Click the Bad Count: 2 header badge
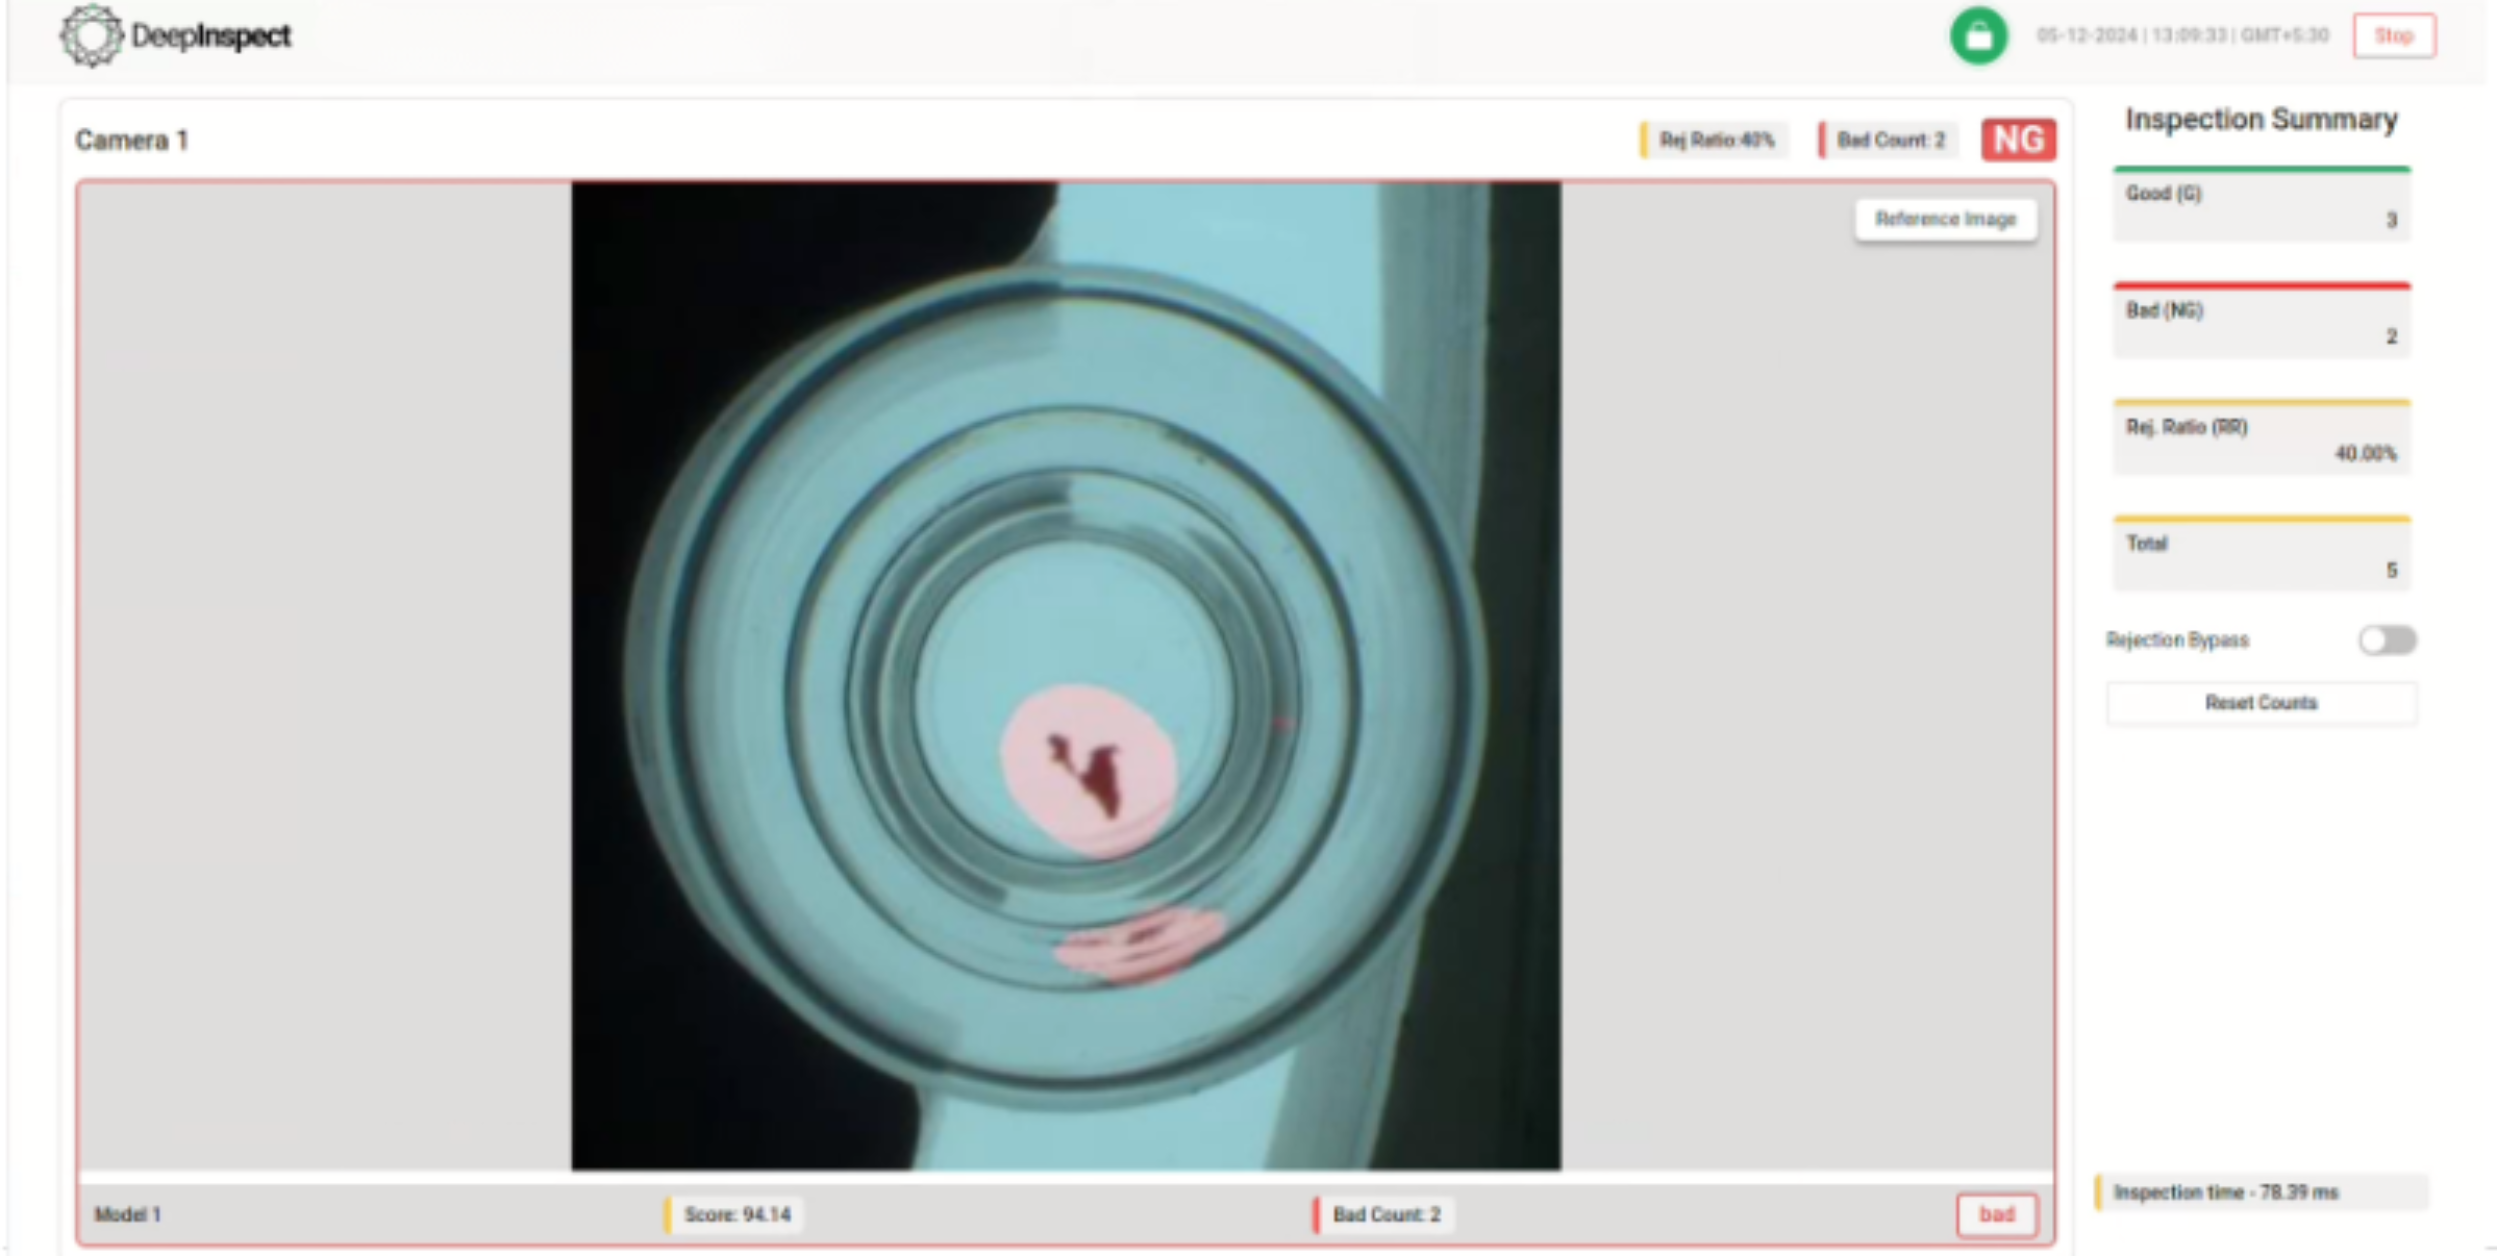2497x1256 pixels. 1888,140
